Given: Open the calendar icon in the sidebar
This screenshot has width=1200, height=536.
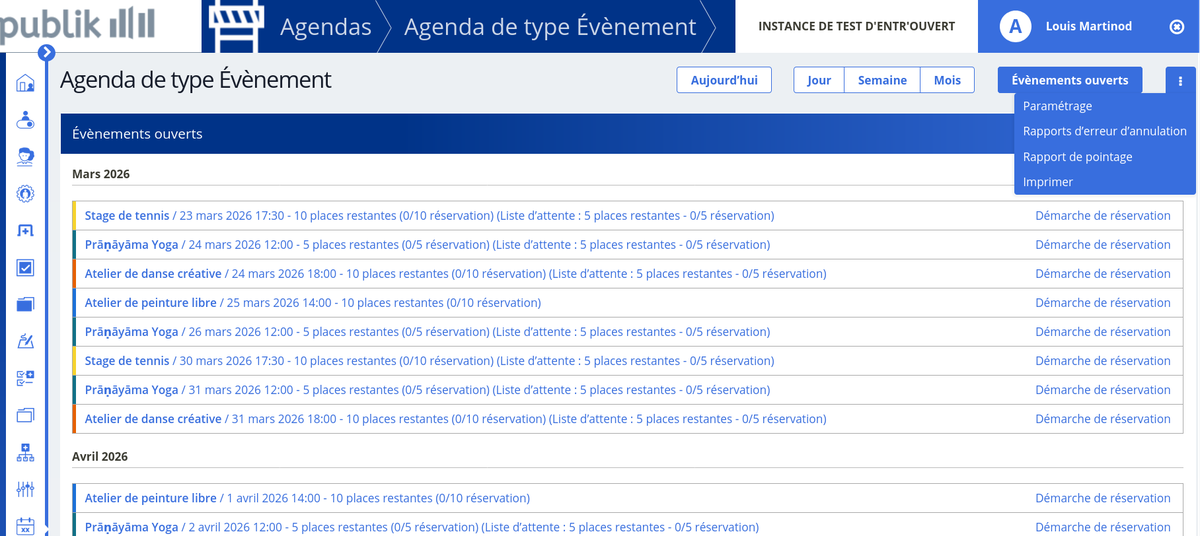Looking at the screenshot, I should [26, 525].
